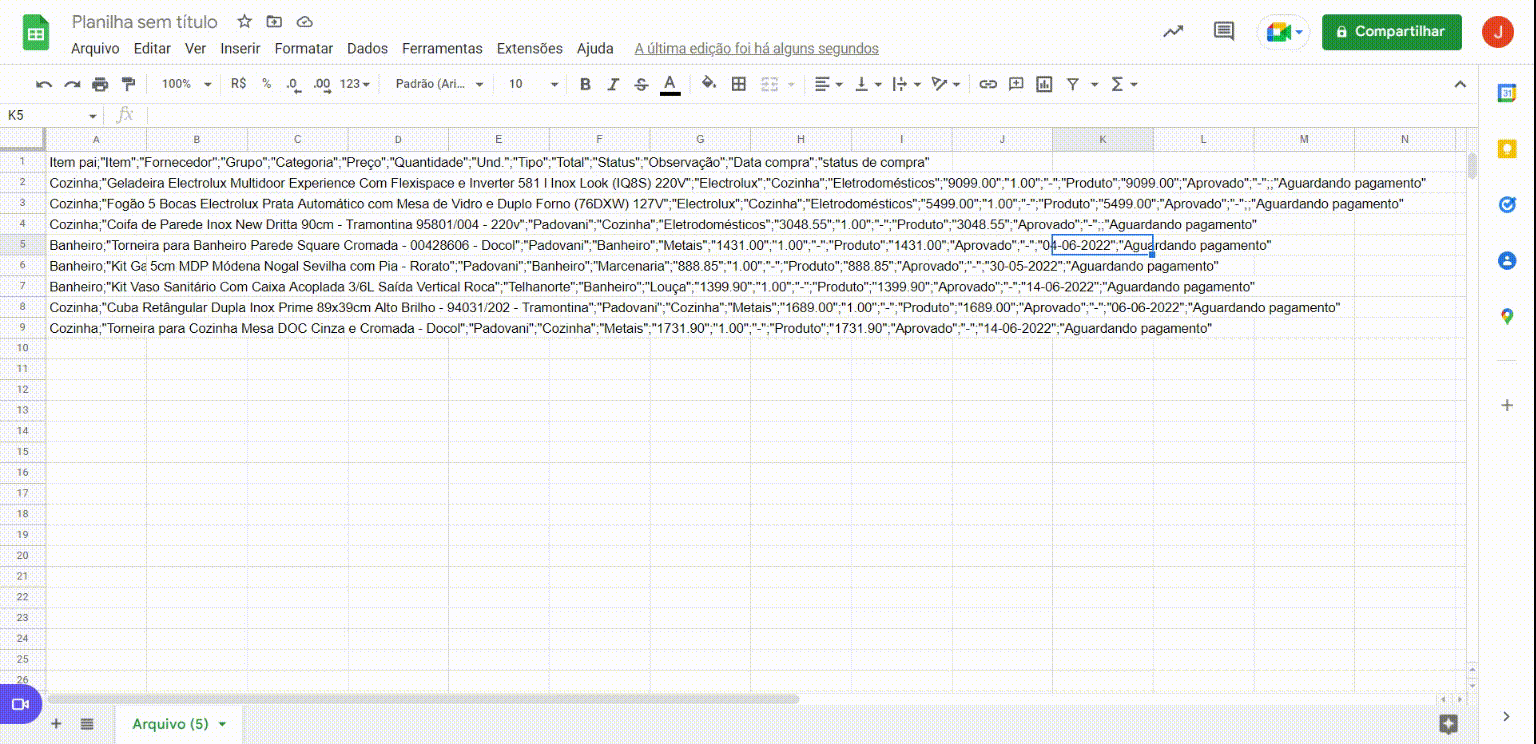The height and width of the screenshot is (744, 1536).
Task: Click the redo arrow in the toolbar
Action: coord(72,84)
